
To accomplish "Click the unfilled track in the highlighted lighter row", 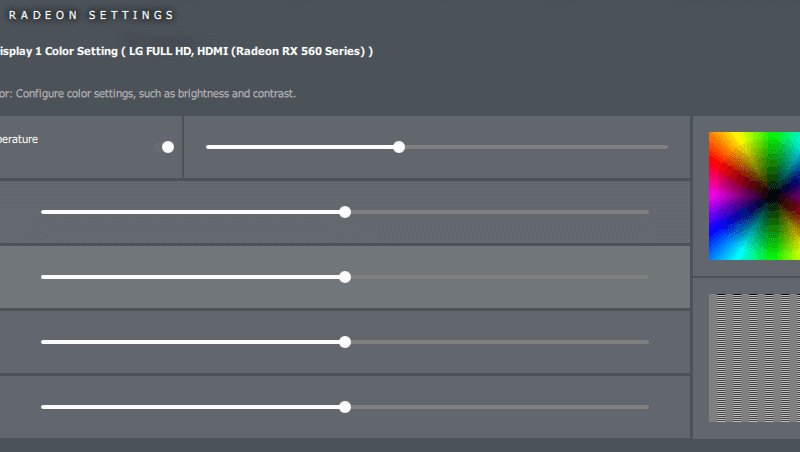I will point(500,277).
